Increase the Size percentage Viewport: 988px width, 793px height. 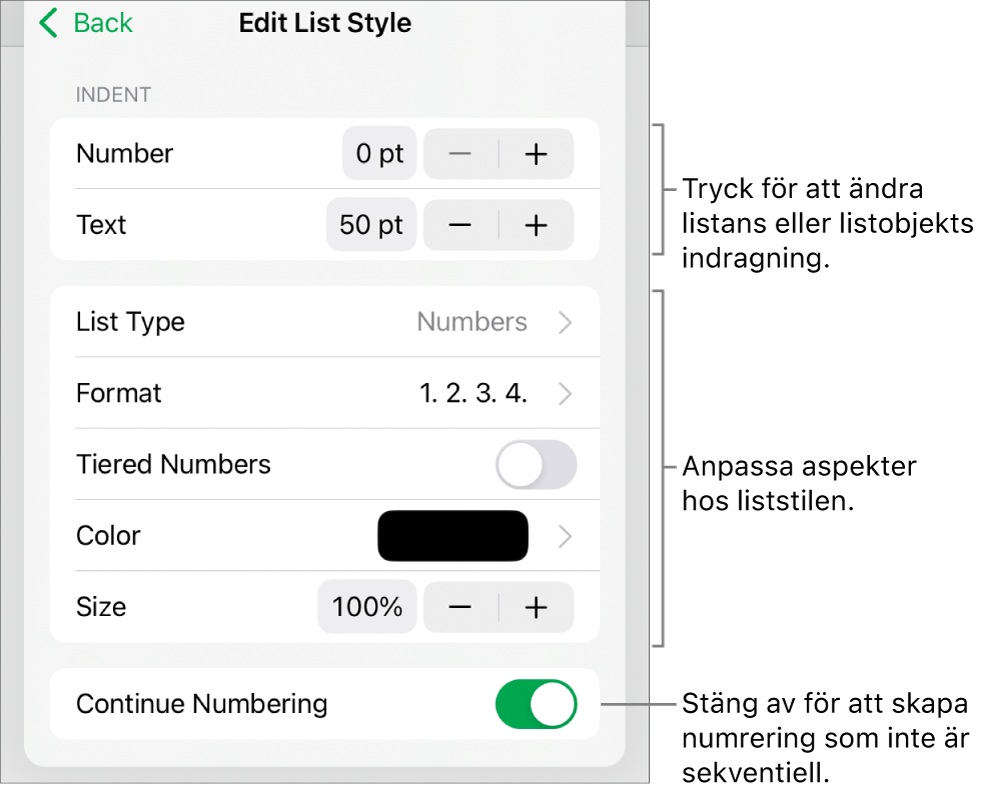click(x=537, y=607)
